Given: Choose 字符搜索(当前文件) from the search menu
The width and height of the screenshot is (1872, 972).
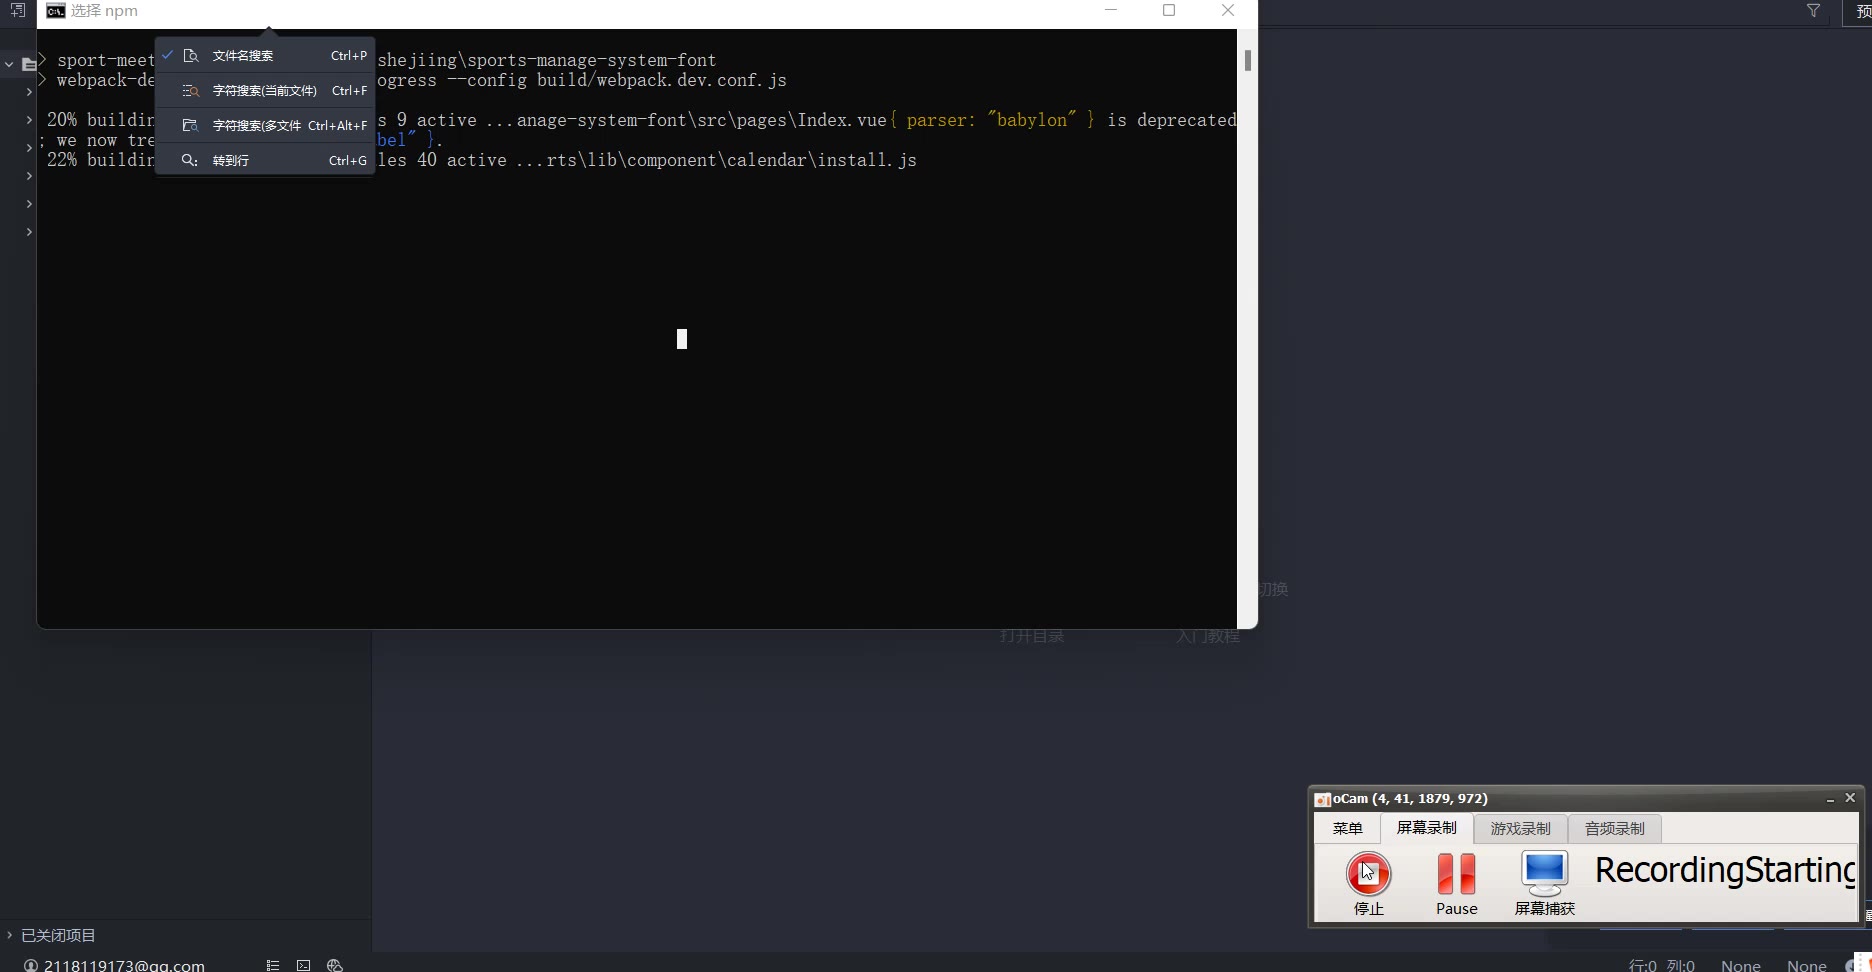Looking at the screenshot, I should (x=265, y=91).
